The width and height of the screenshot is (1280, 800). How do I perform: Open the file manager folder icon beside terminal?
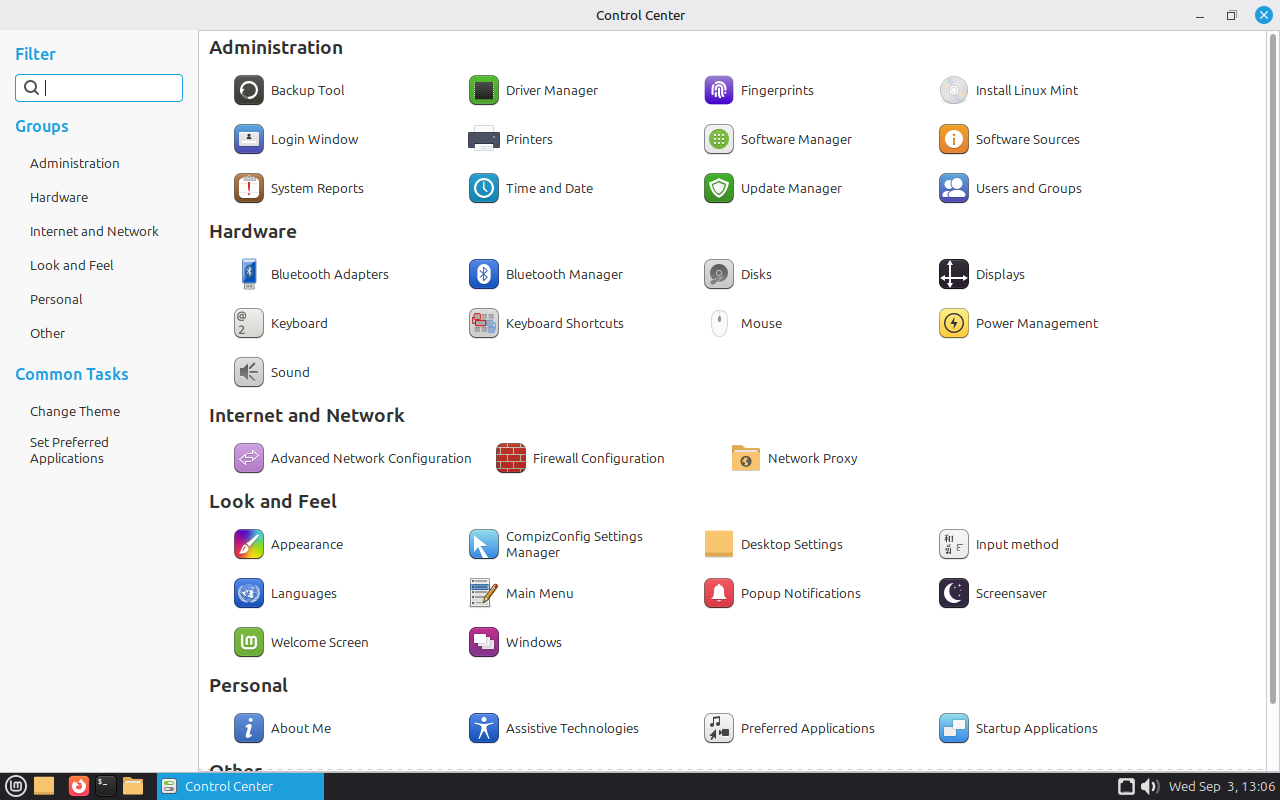(133, 786)
